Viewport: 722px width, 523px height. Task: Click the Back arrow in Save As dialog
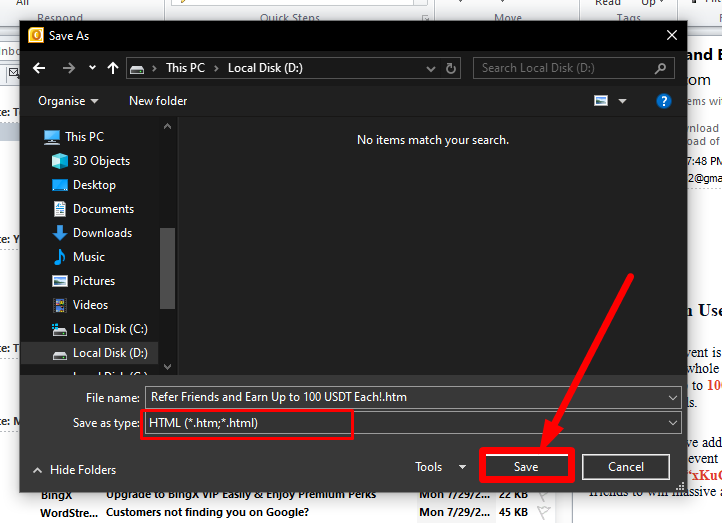click(39, 68)
